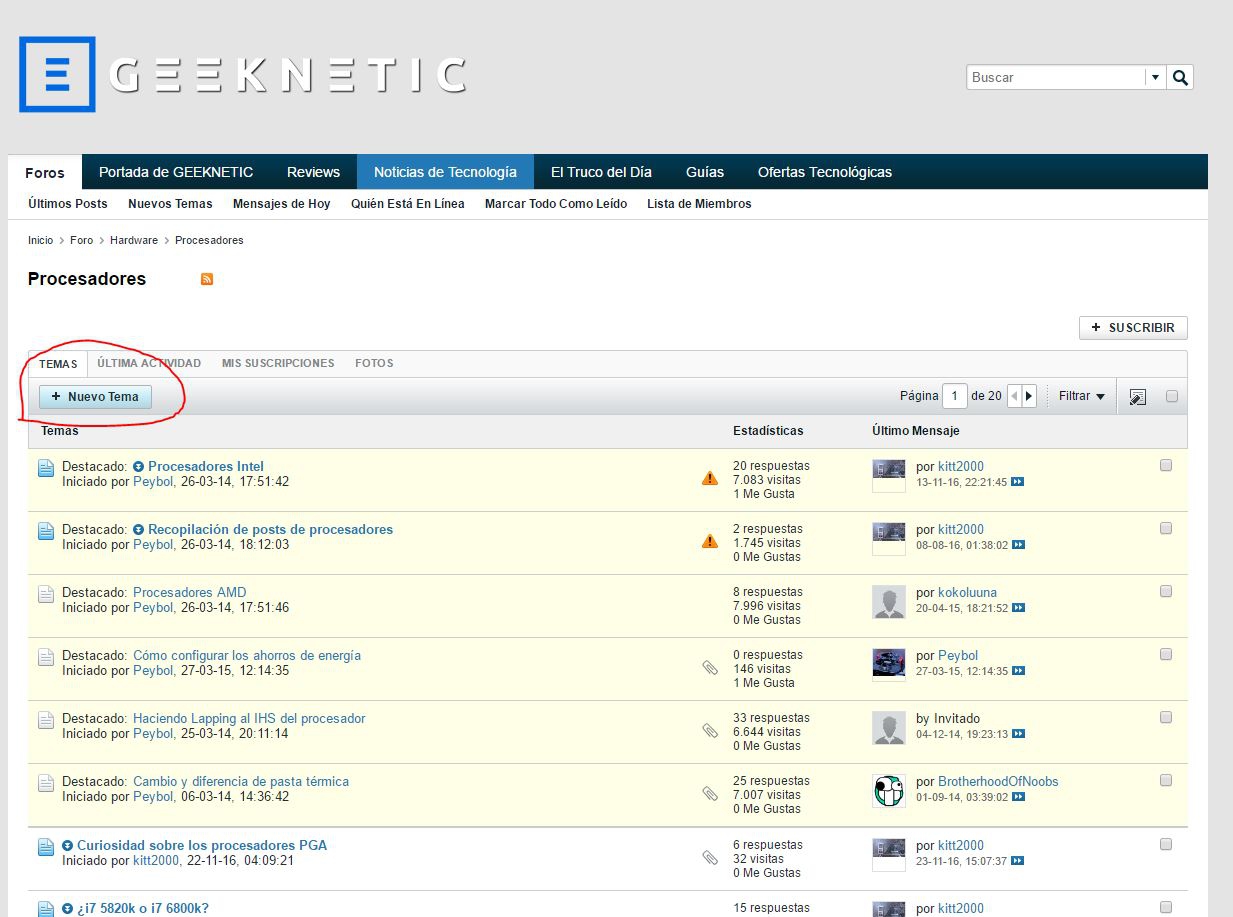Open Últimos Posts link
Image resolution: width=1233 pixels, height=917 pixels.
click(68, 204)
